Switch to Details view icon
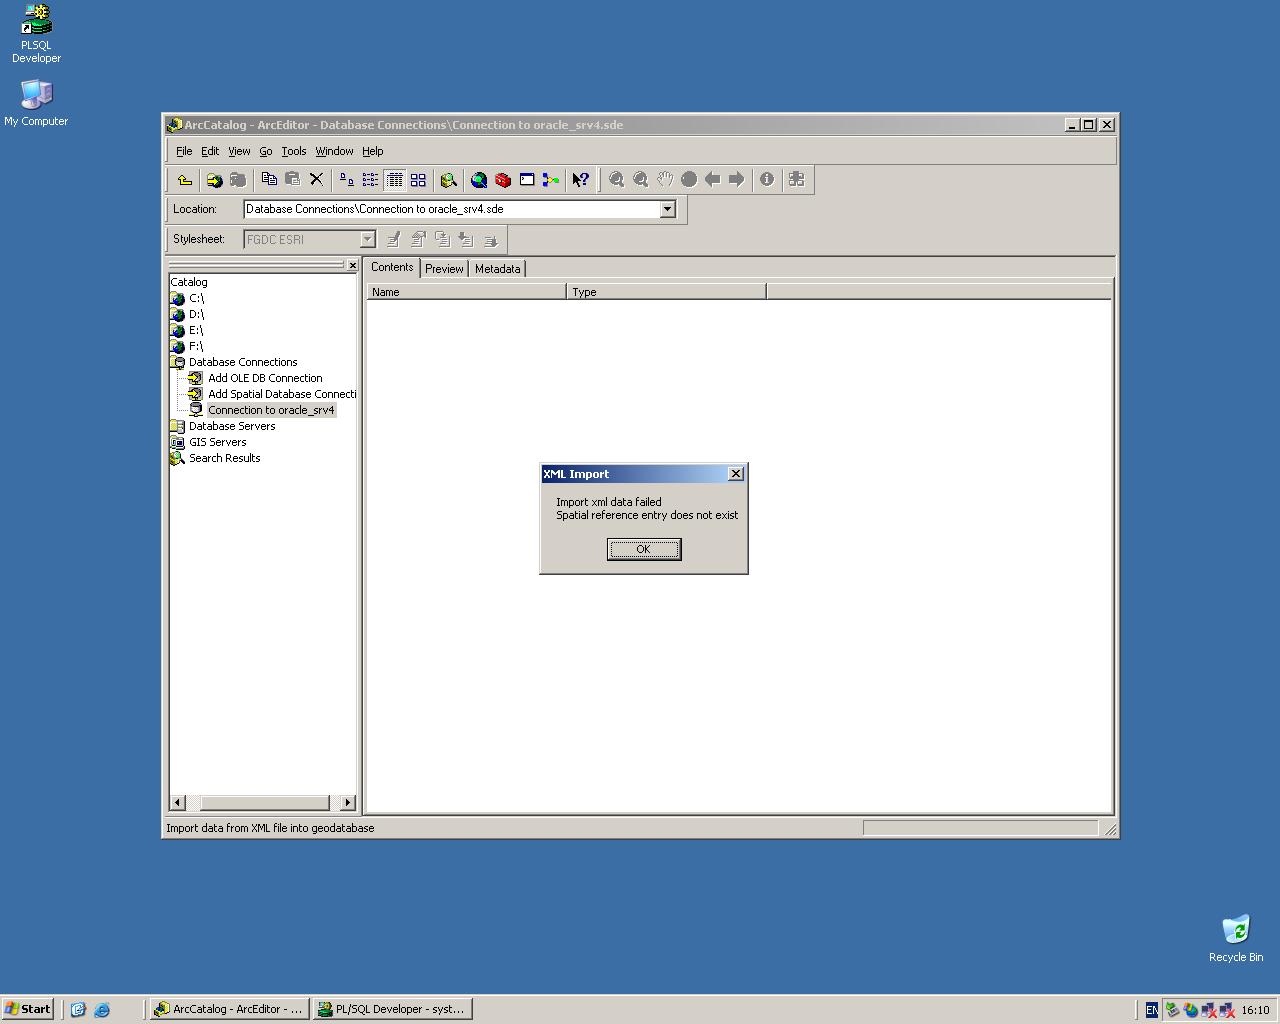Image resolution: width=1280 pixels, height=1024 pixels. click(x=395, y=180)
